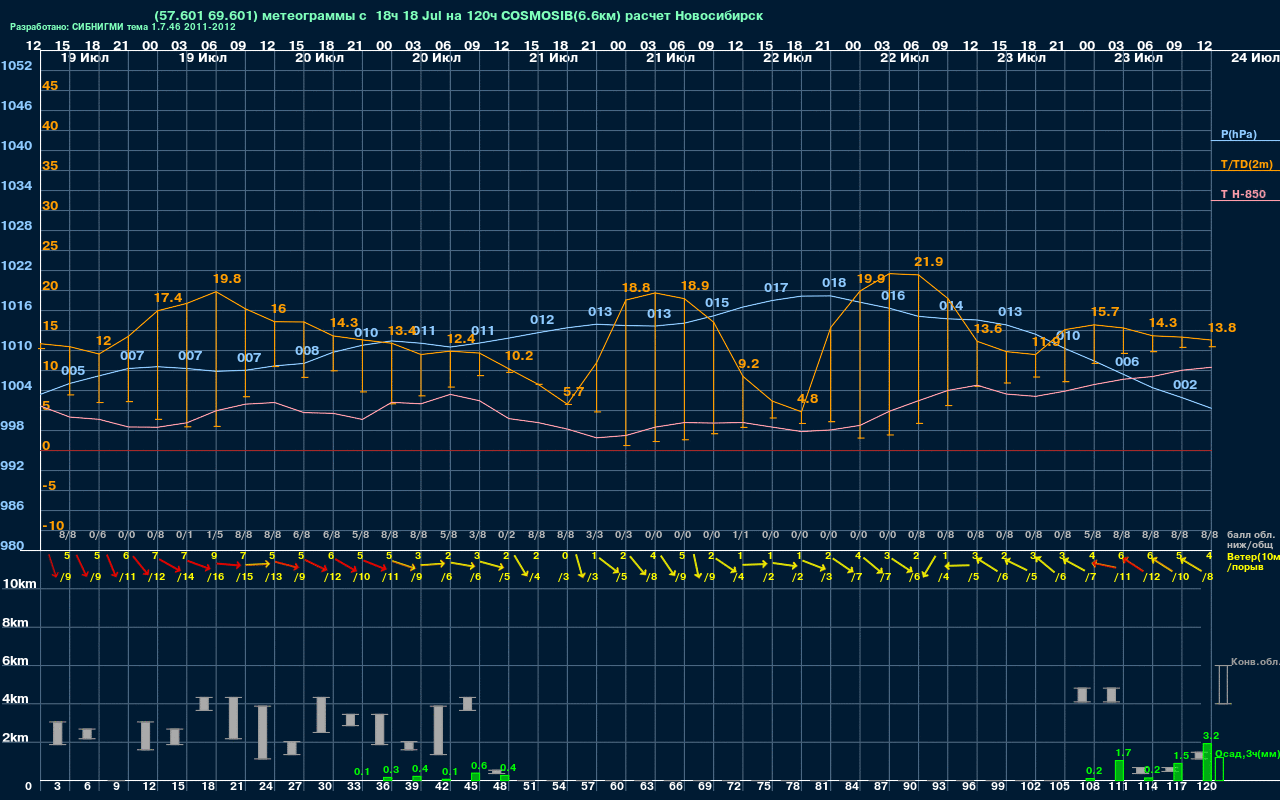The height and width of the screenshot is (800, 1280).
Task: Click the meteogram title mentioning COSMOSIB
Action: pos(458,16)
